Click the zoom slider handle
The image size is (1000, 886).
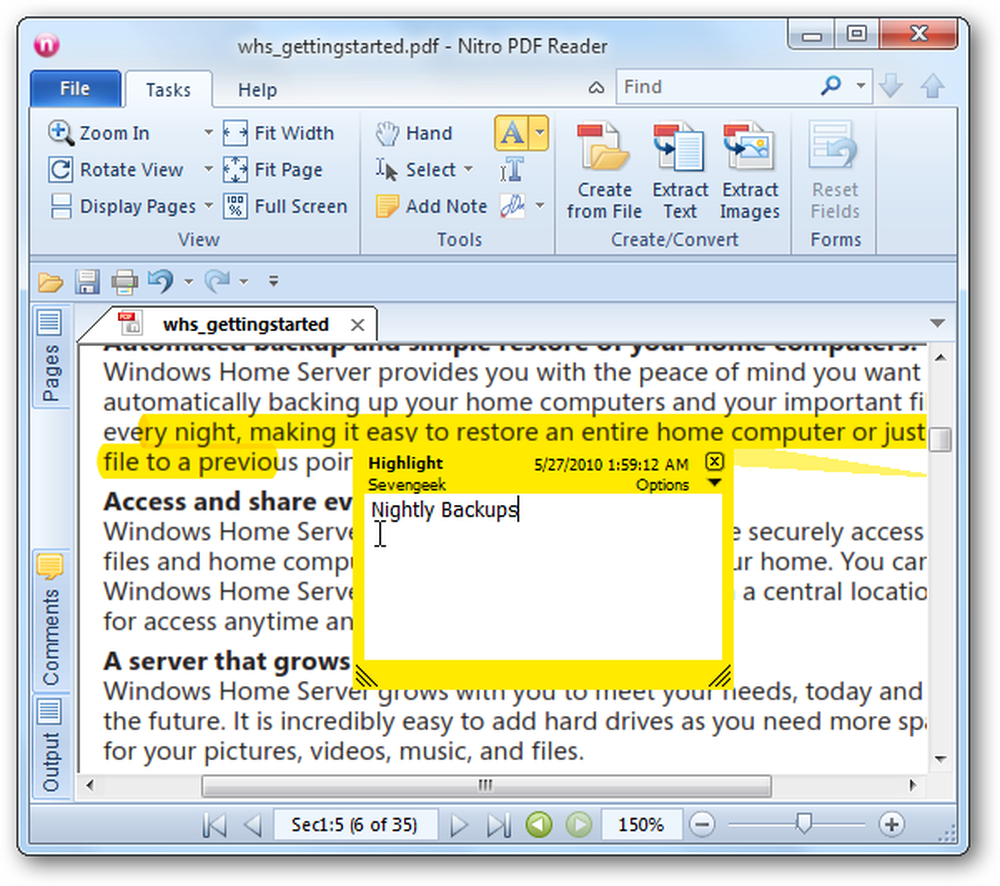pyautogui.click(x=804, y=824)
